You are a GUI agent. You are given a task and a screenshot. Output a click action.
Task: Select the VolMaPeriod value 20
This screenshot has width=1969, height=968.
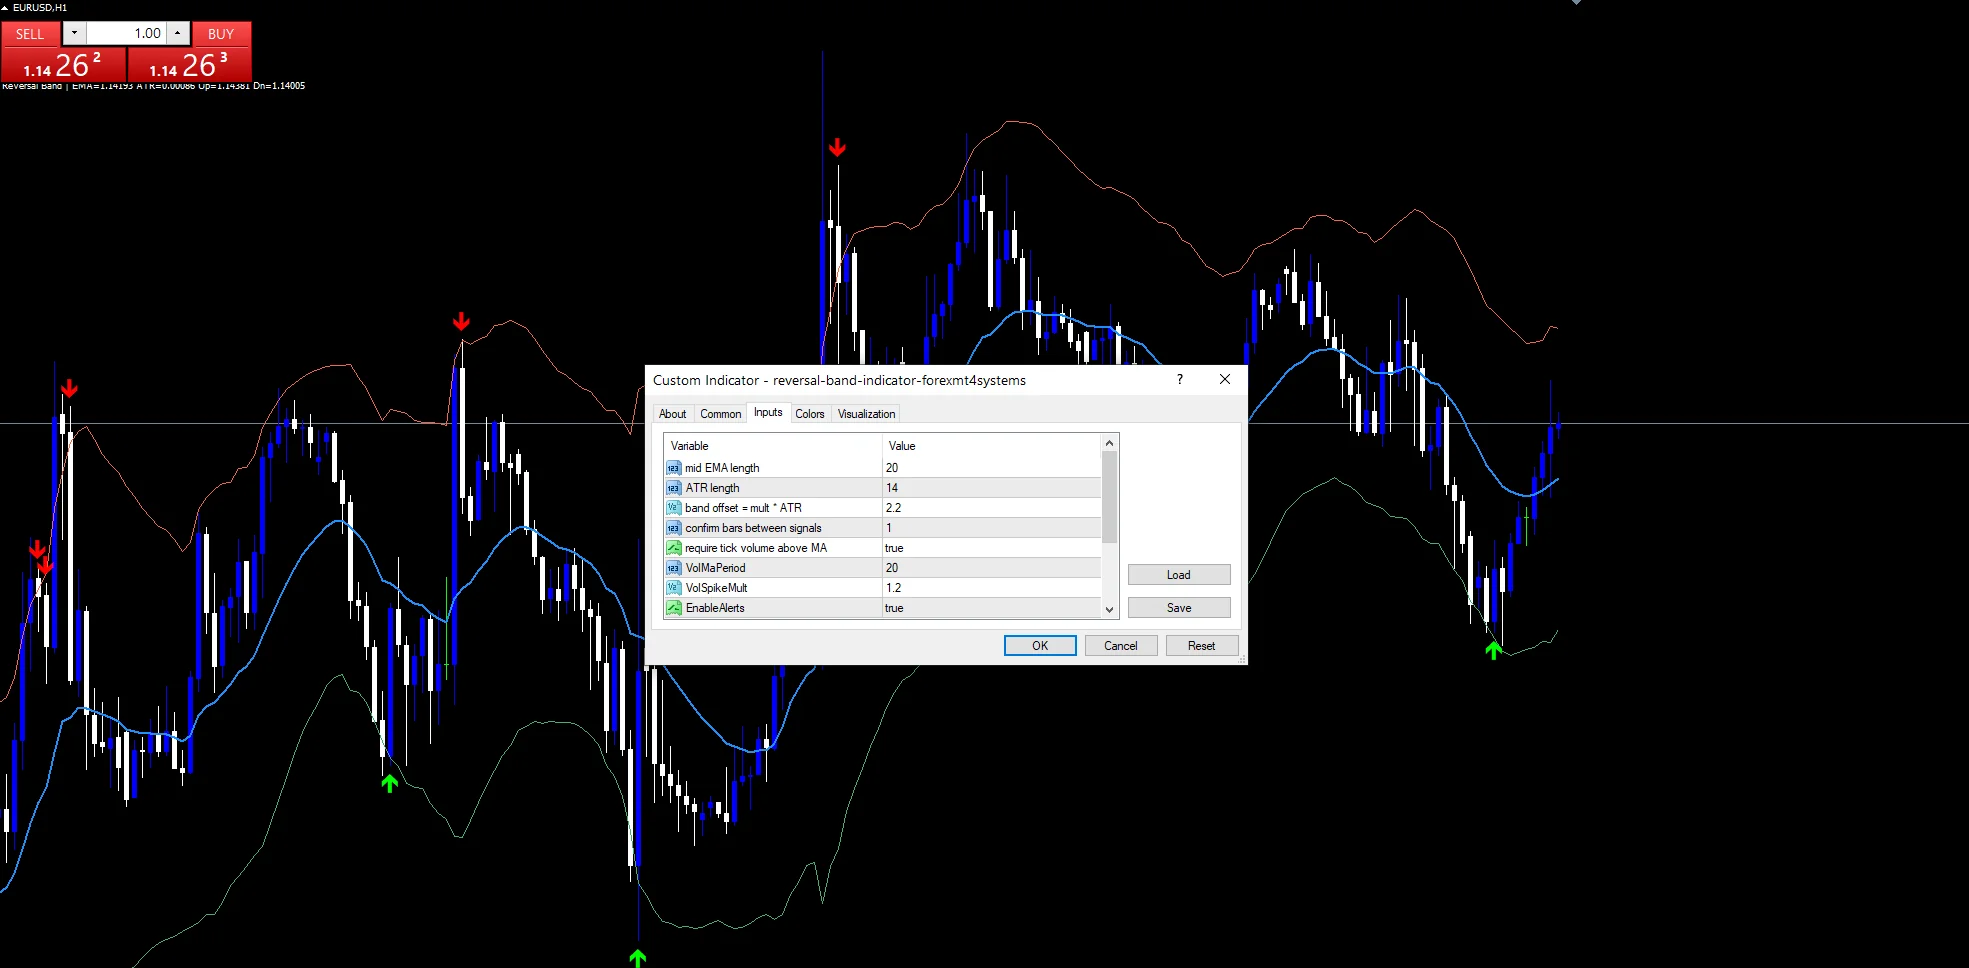[991, 568]
